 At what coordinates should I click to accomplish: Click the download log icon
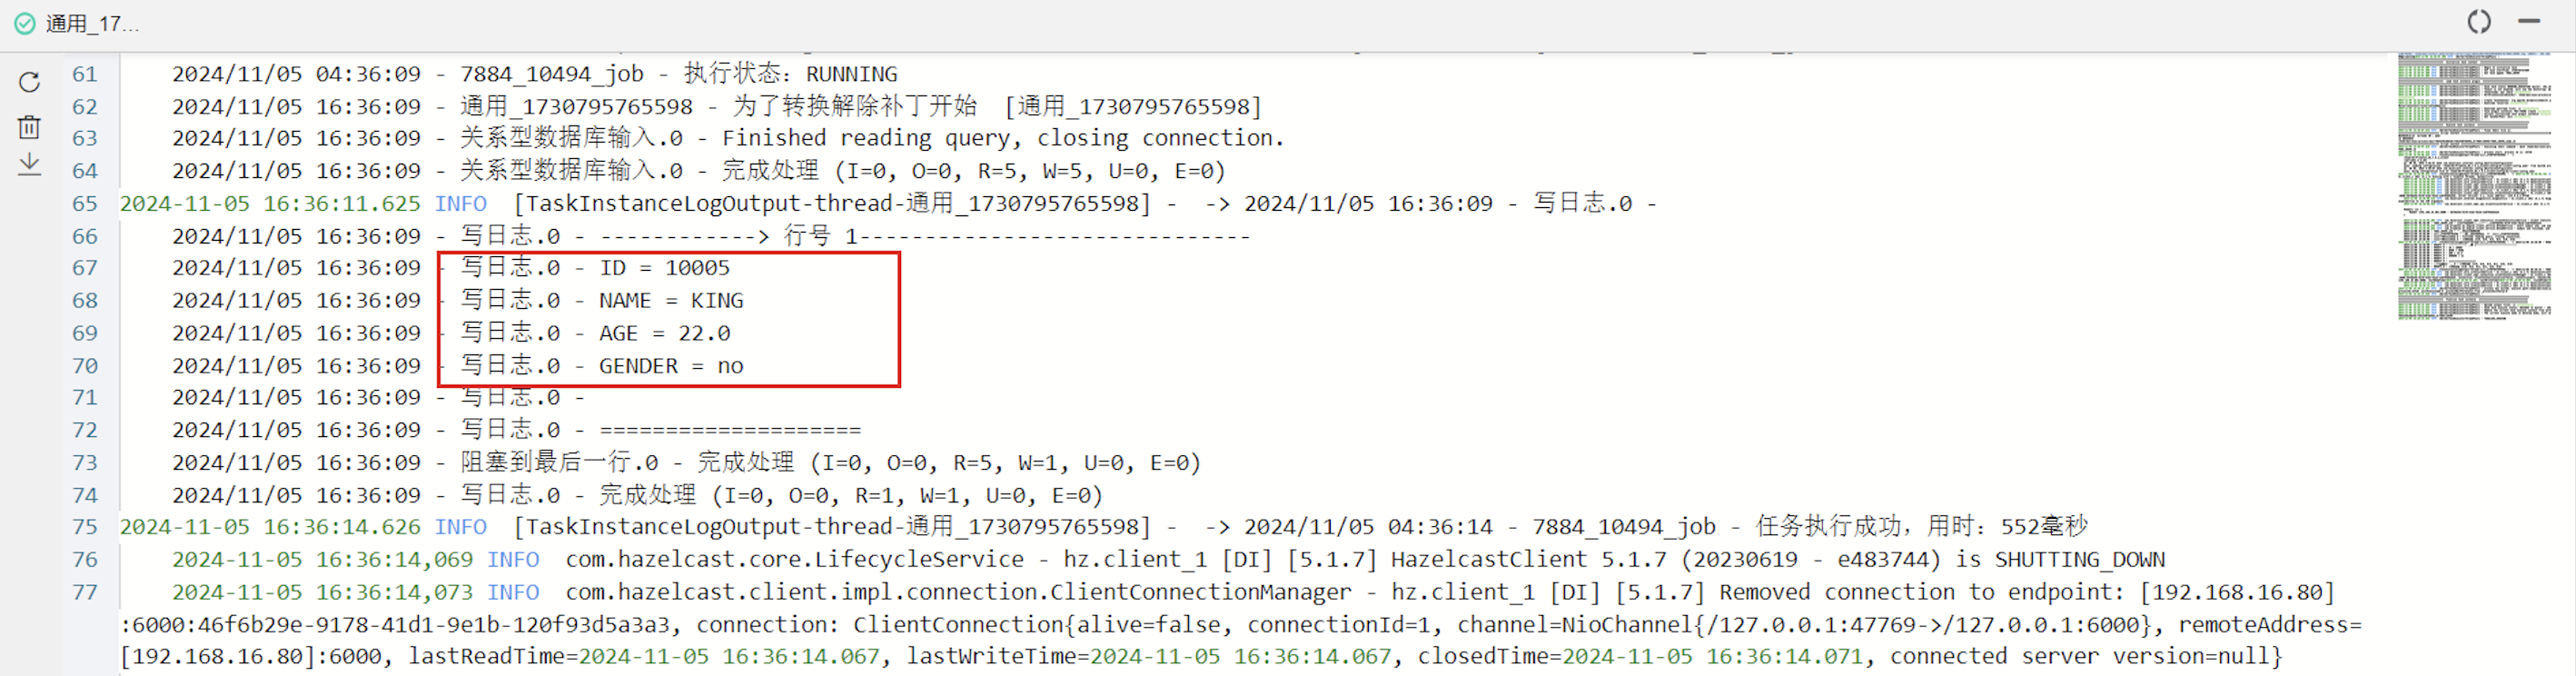click(29, 164)
